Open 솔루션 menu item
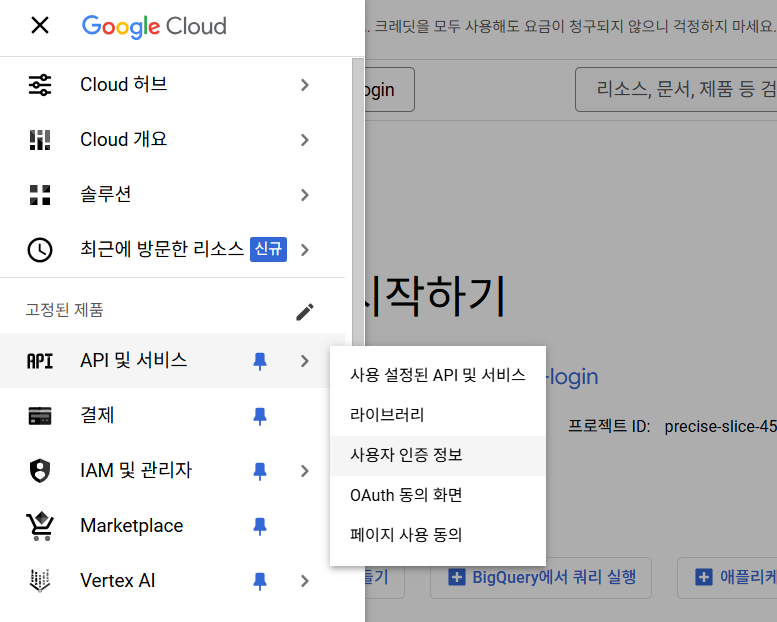 (x=172, y=195)
